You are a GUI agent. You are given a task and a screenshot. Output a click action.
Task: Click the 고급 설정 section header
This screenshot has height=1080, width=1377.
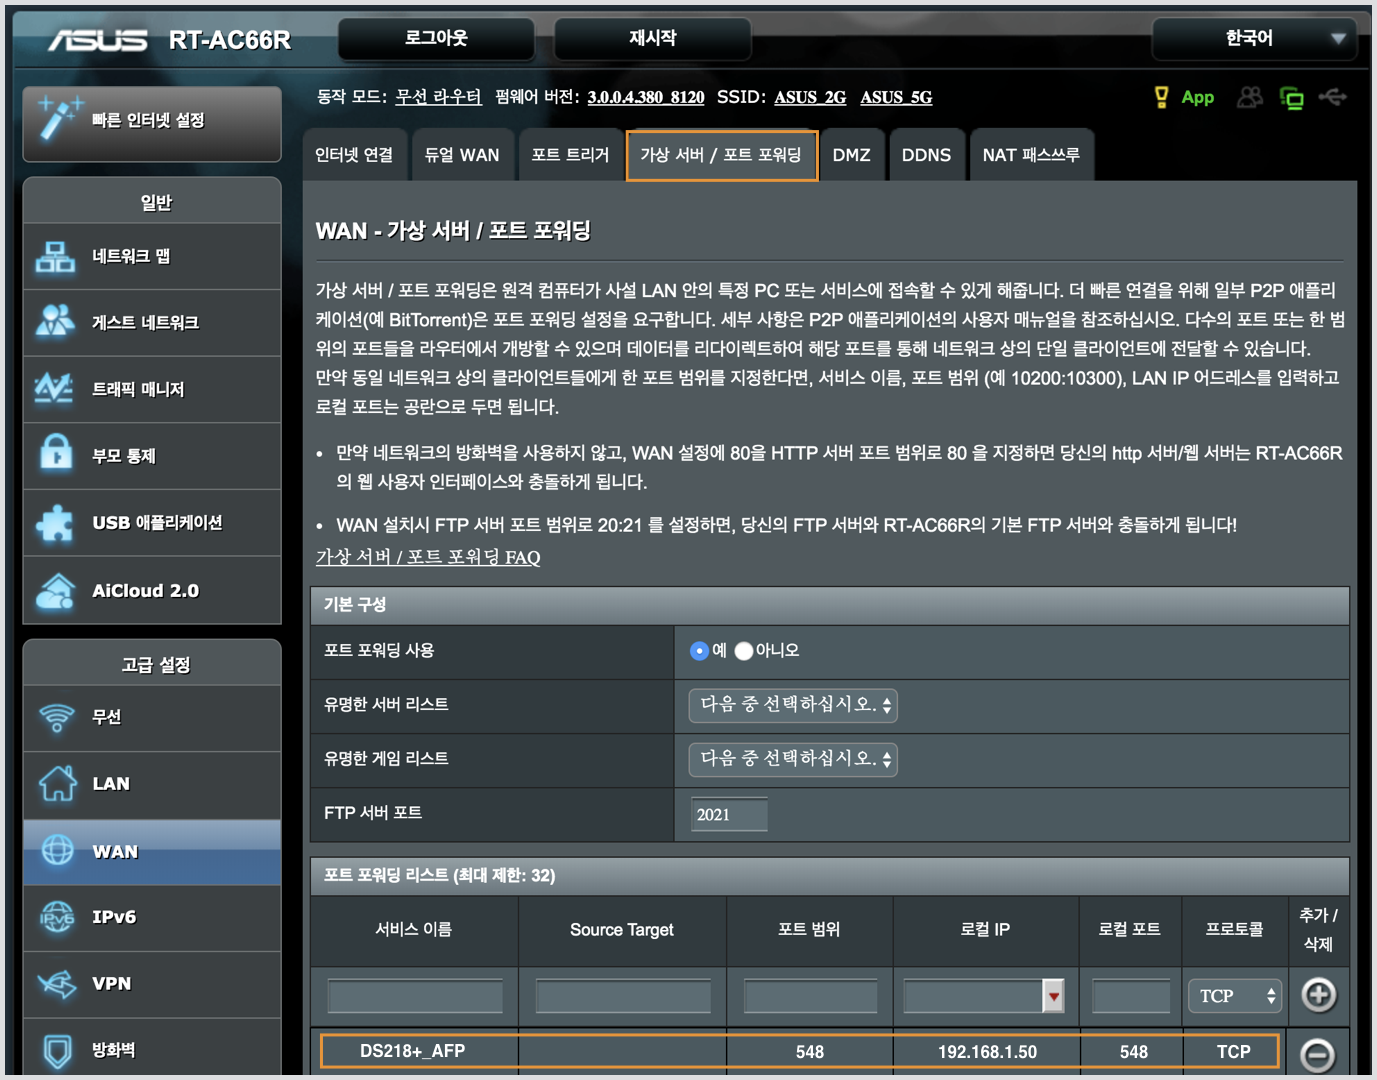[152, 665]
